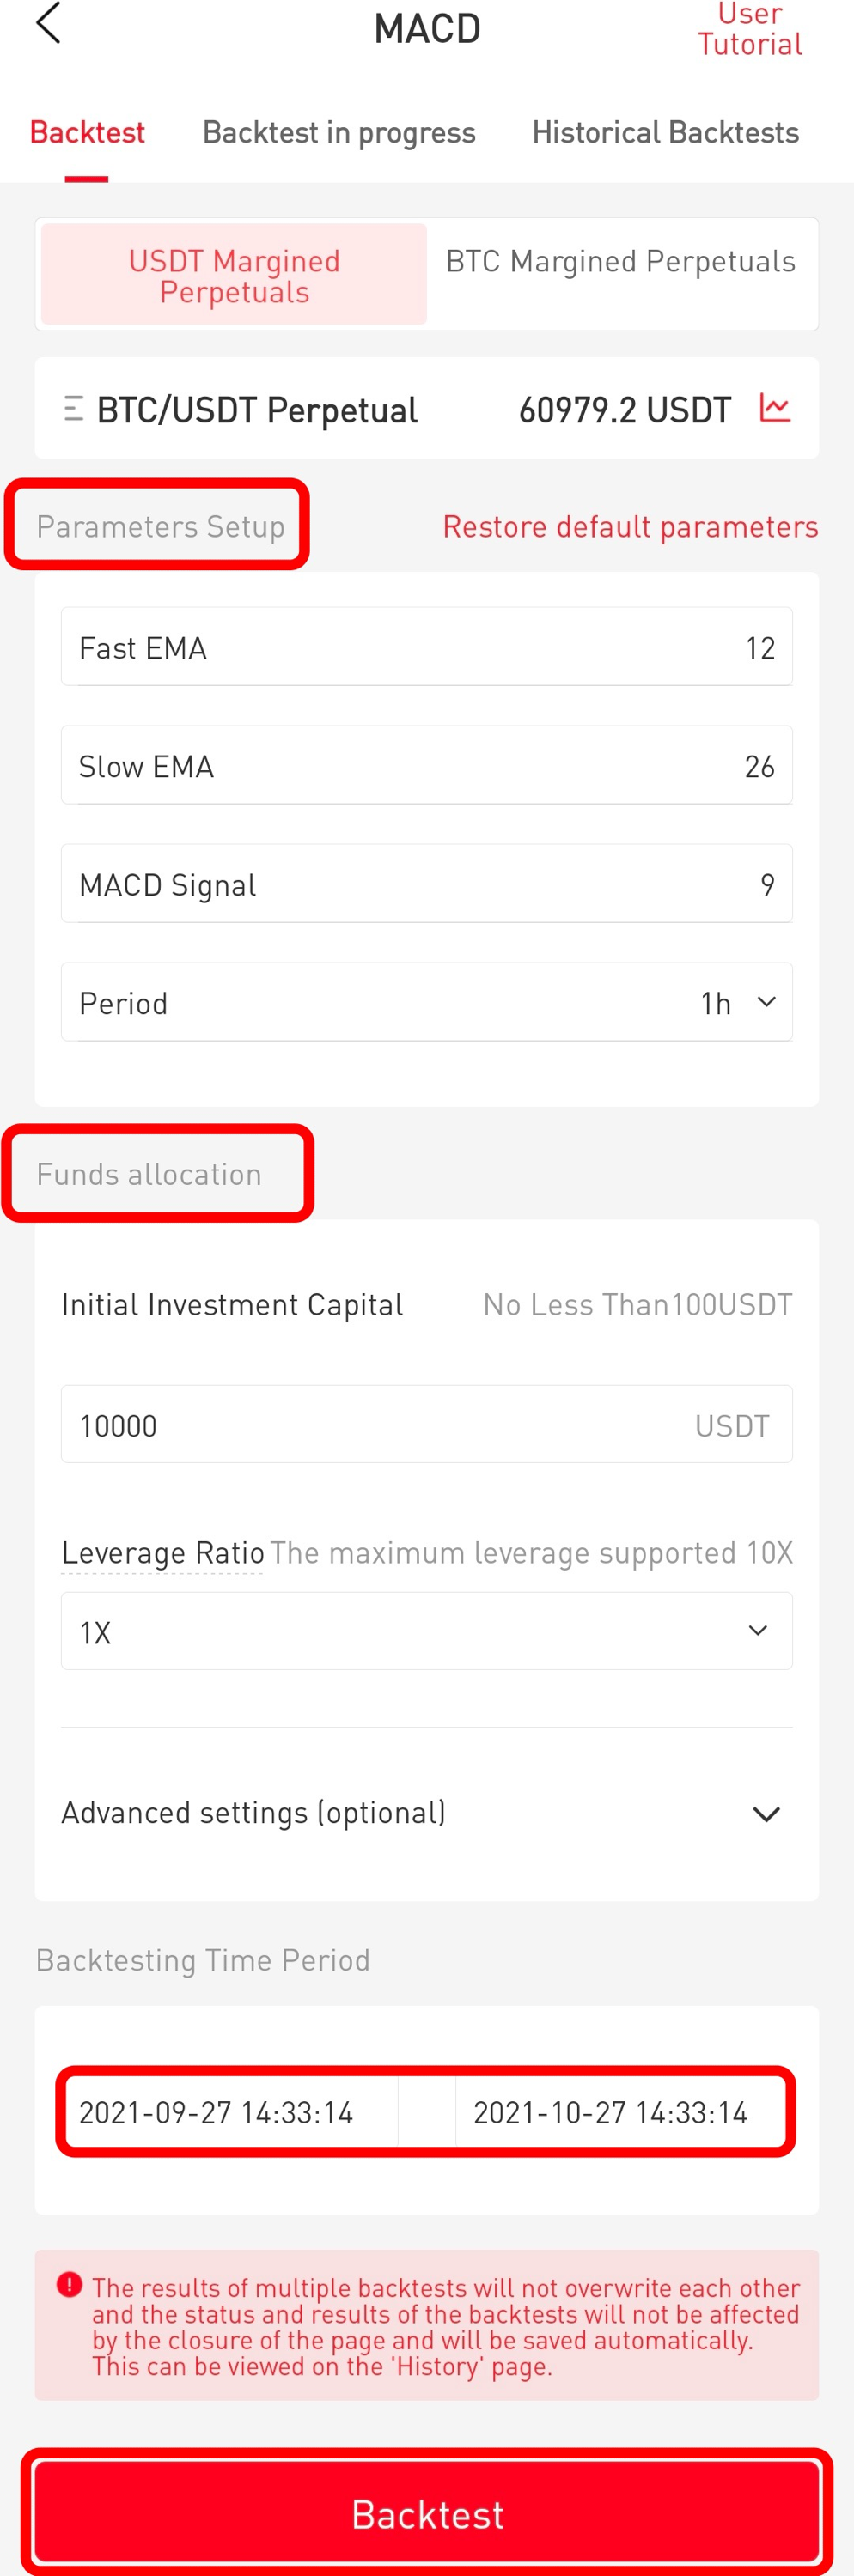This screenshot has height=2576, width=854.
Task: Select USDT Margined Perpetuals option
Action: [x=234, y=275]
